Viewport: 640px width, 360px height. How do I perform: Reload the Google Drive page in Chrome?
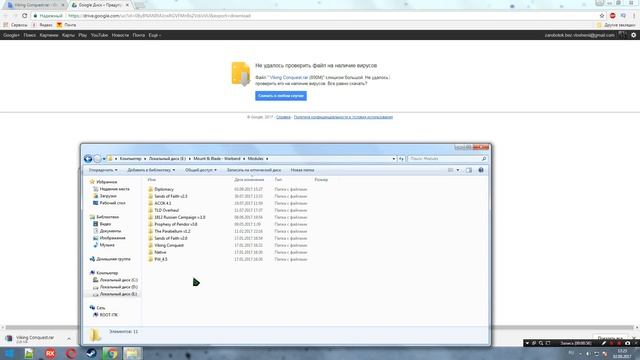(x=24, y=16)
